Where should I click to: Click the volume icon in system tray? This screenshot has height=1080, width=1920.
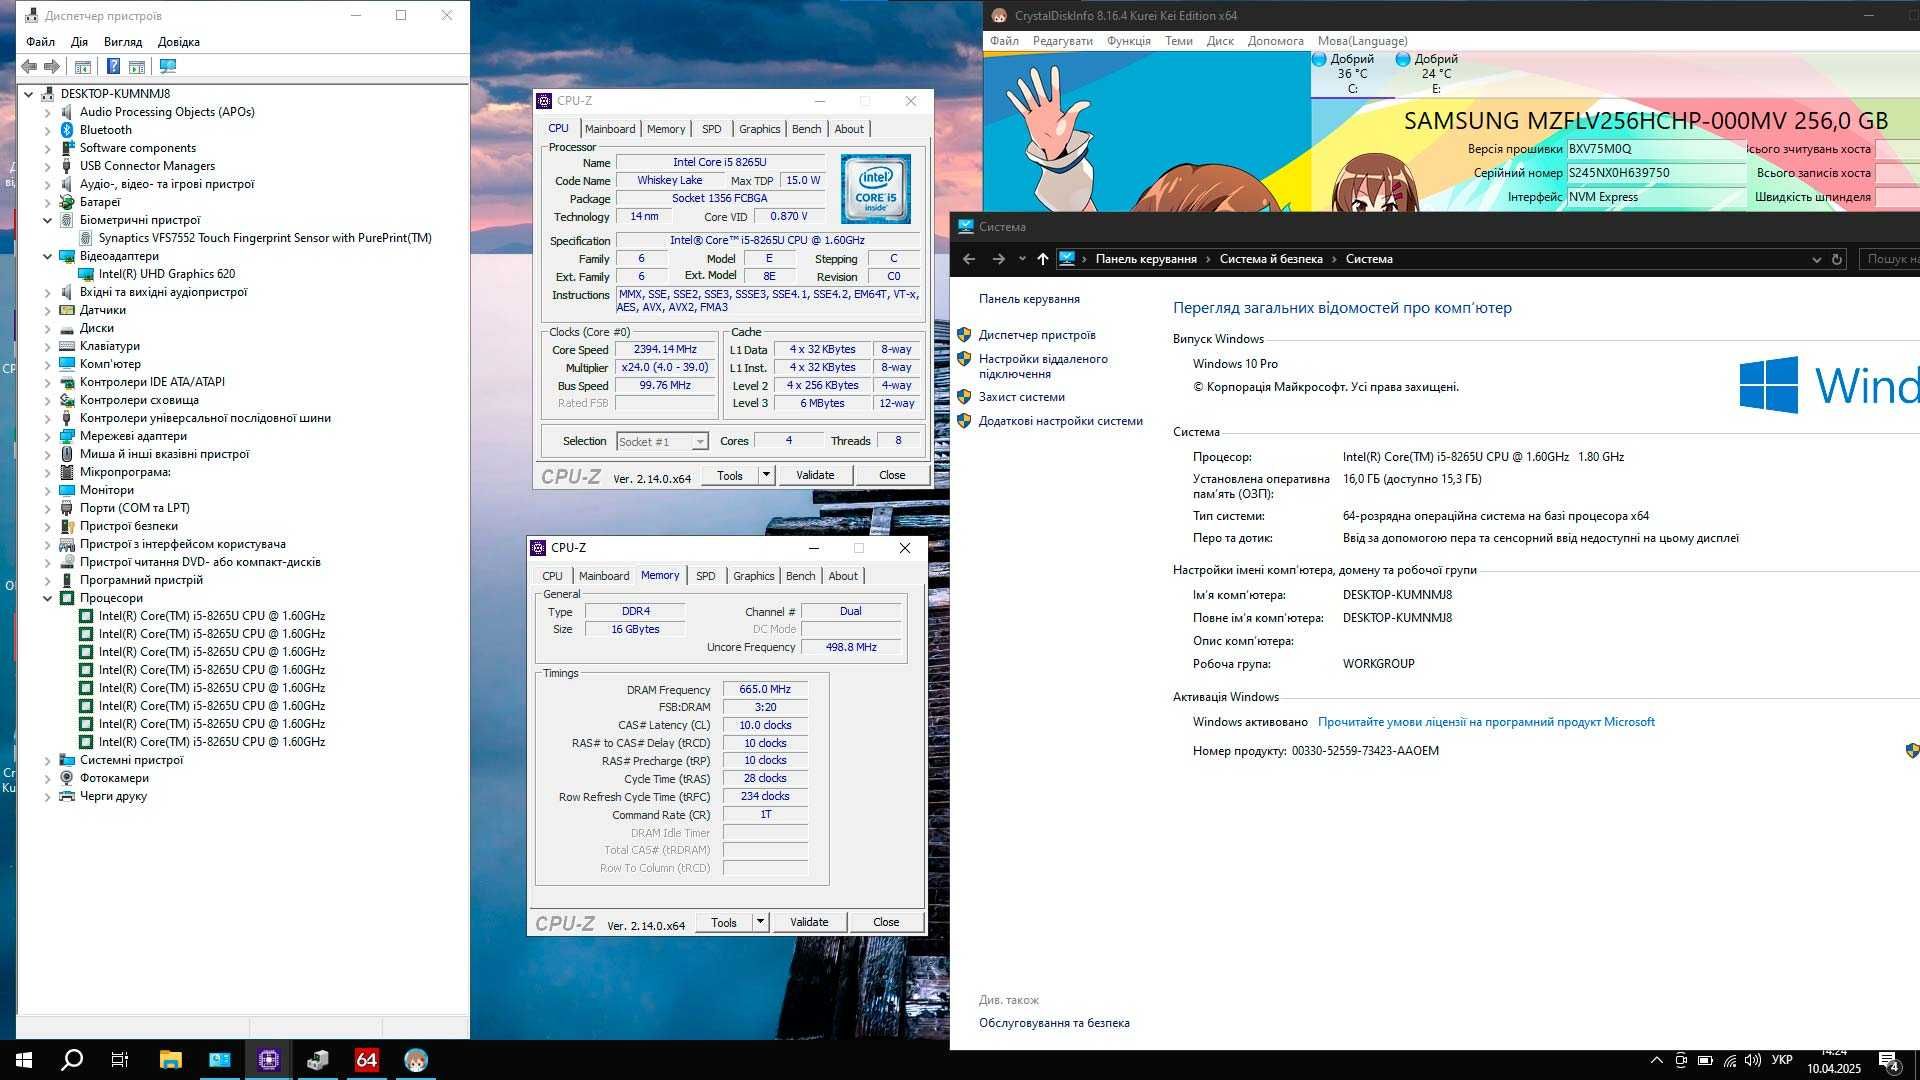click(1753, 1060)
